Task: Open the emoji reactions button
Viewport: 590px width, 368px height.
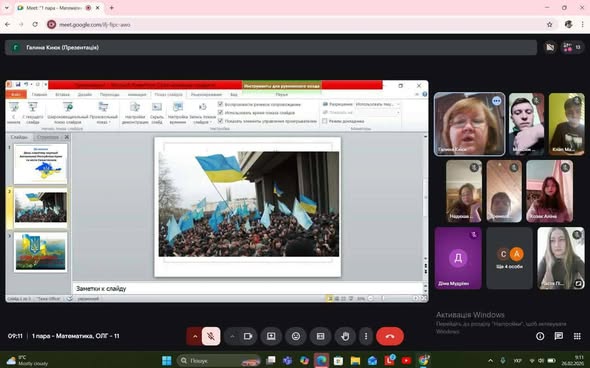Action: (x=296, y=336)
